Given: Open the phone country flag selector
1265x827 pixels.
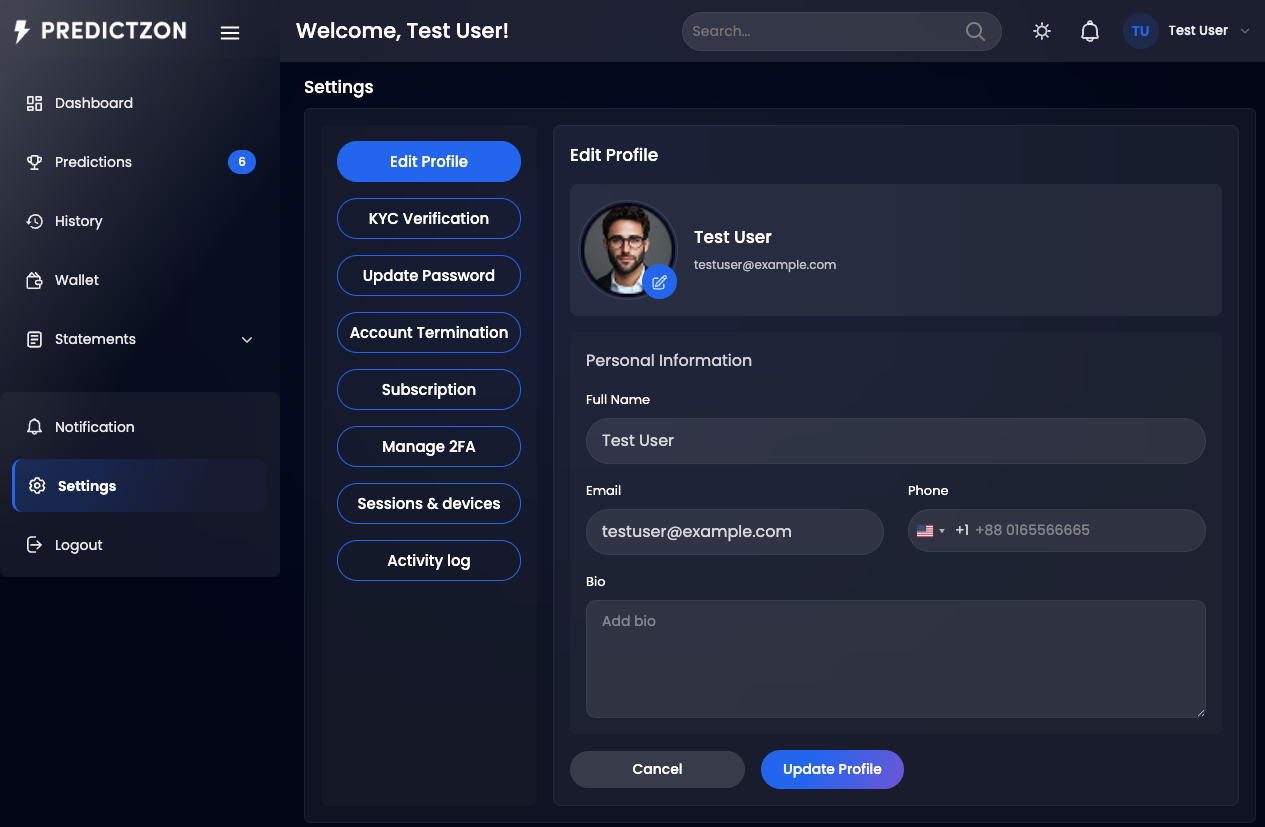Looking at the screenshot, I should pyautogui.click(x=930, y=531).
